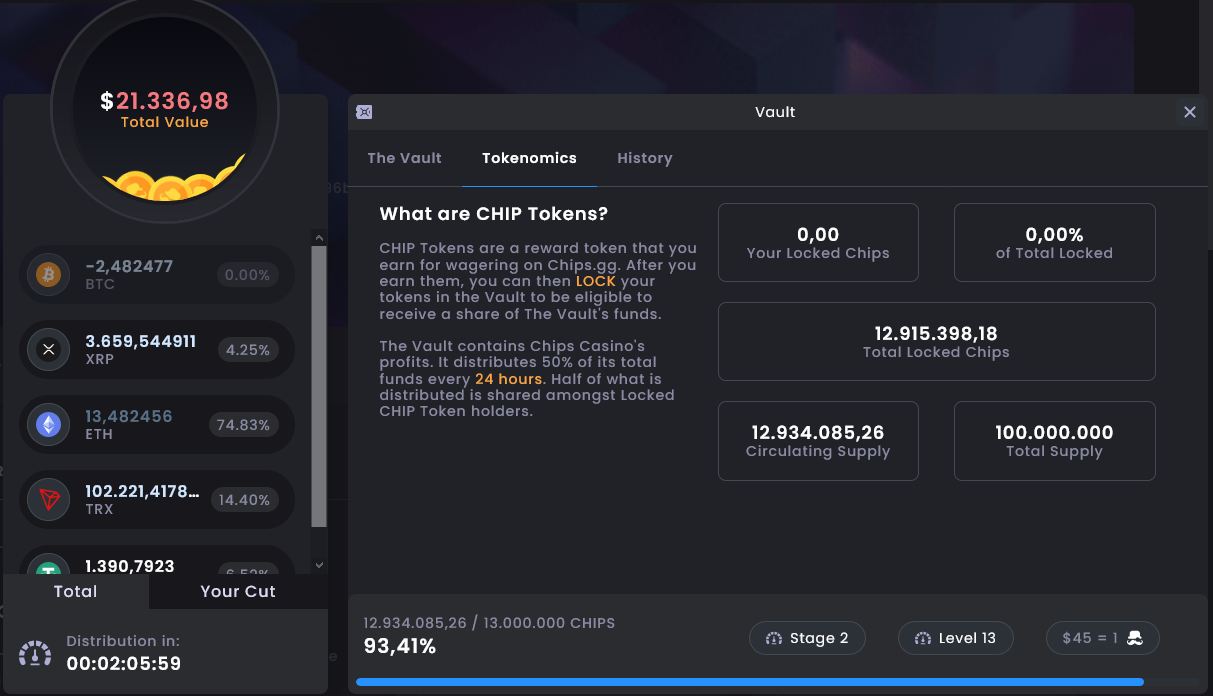
Task: Click the orange 24 hours text
Action: click(509, 380)
